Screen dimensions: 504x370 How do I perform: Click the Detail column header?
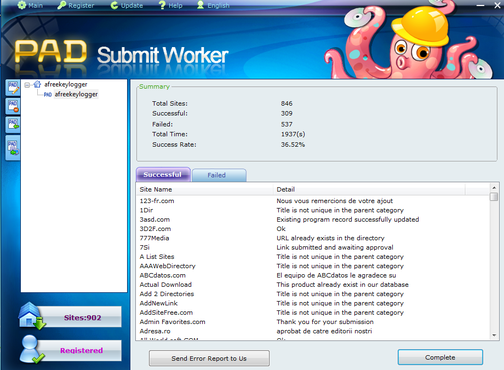click(x=369, y=189)
